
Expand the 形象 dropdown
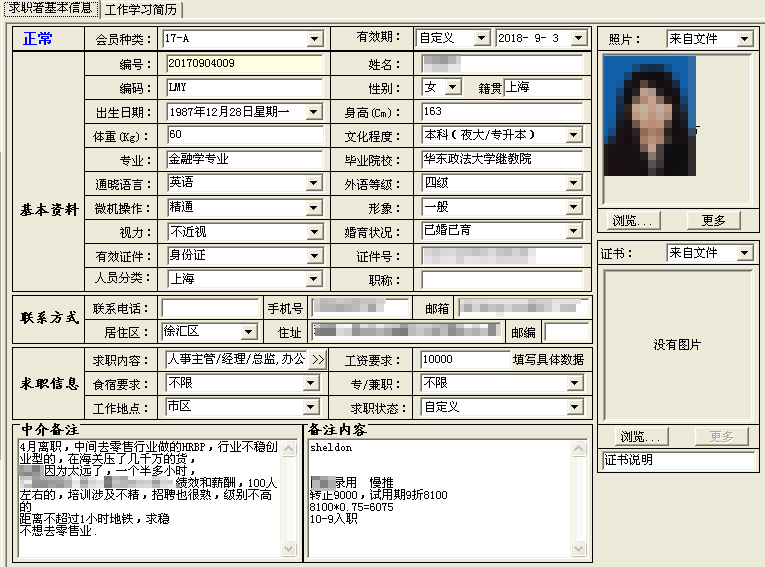574,207
